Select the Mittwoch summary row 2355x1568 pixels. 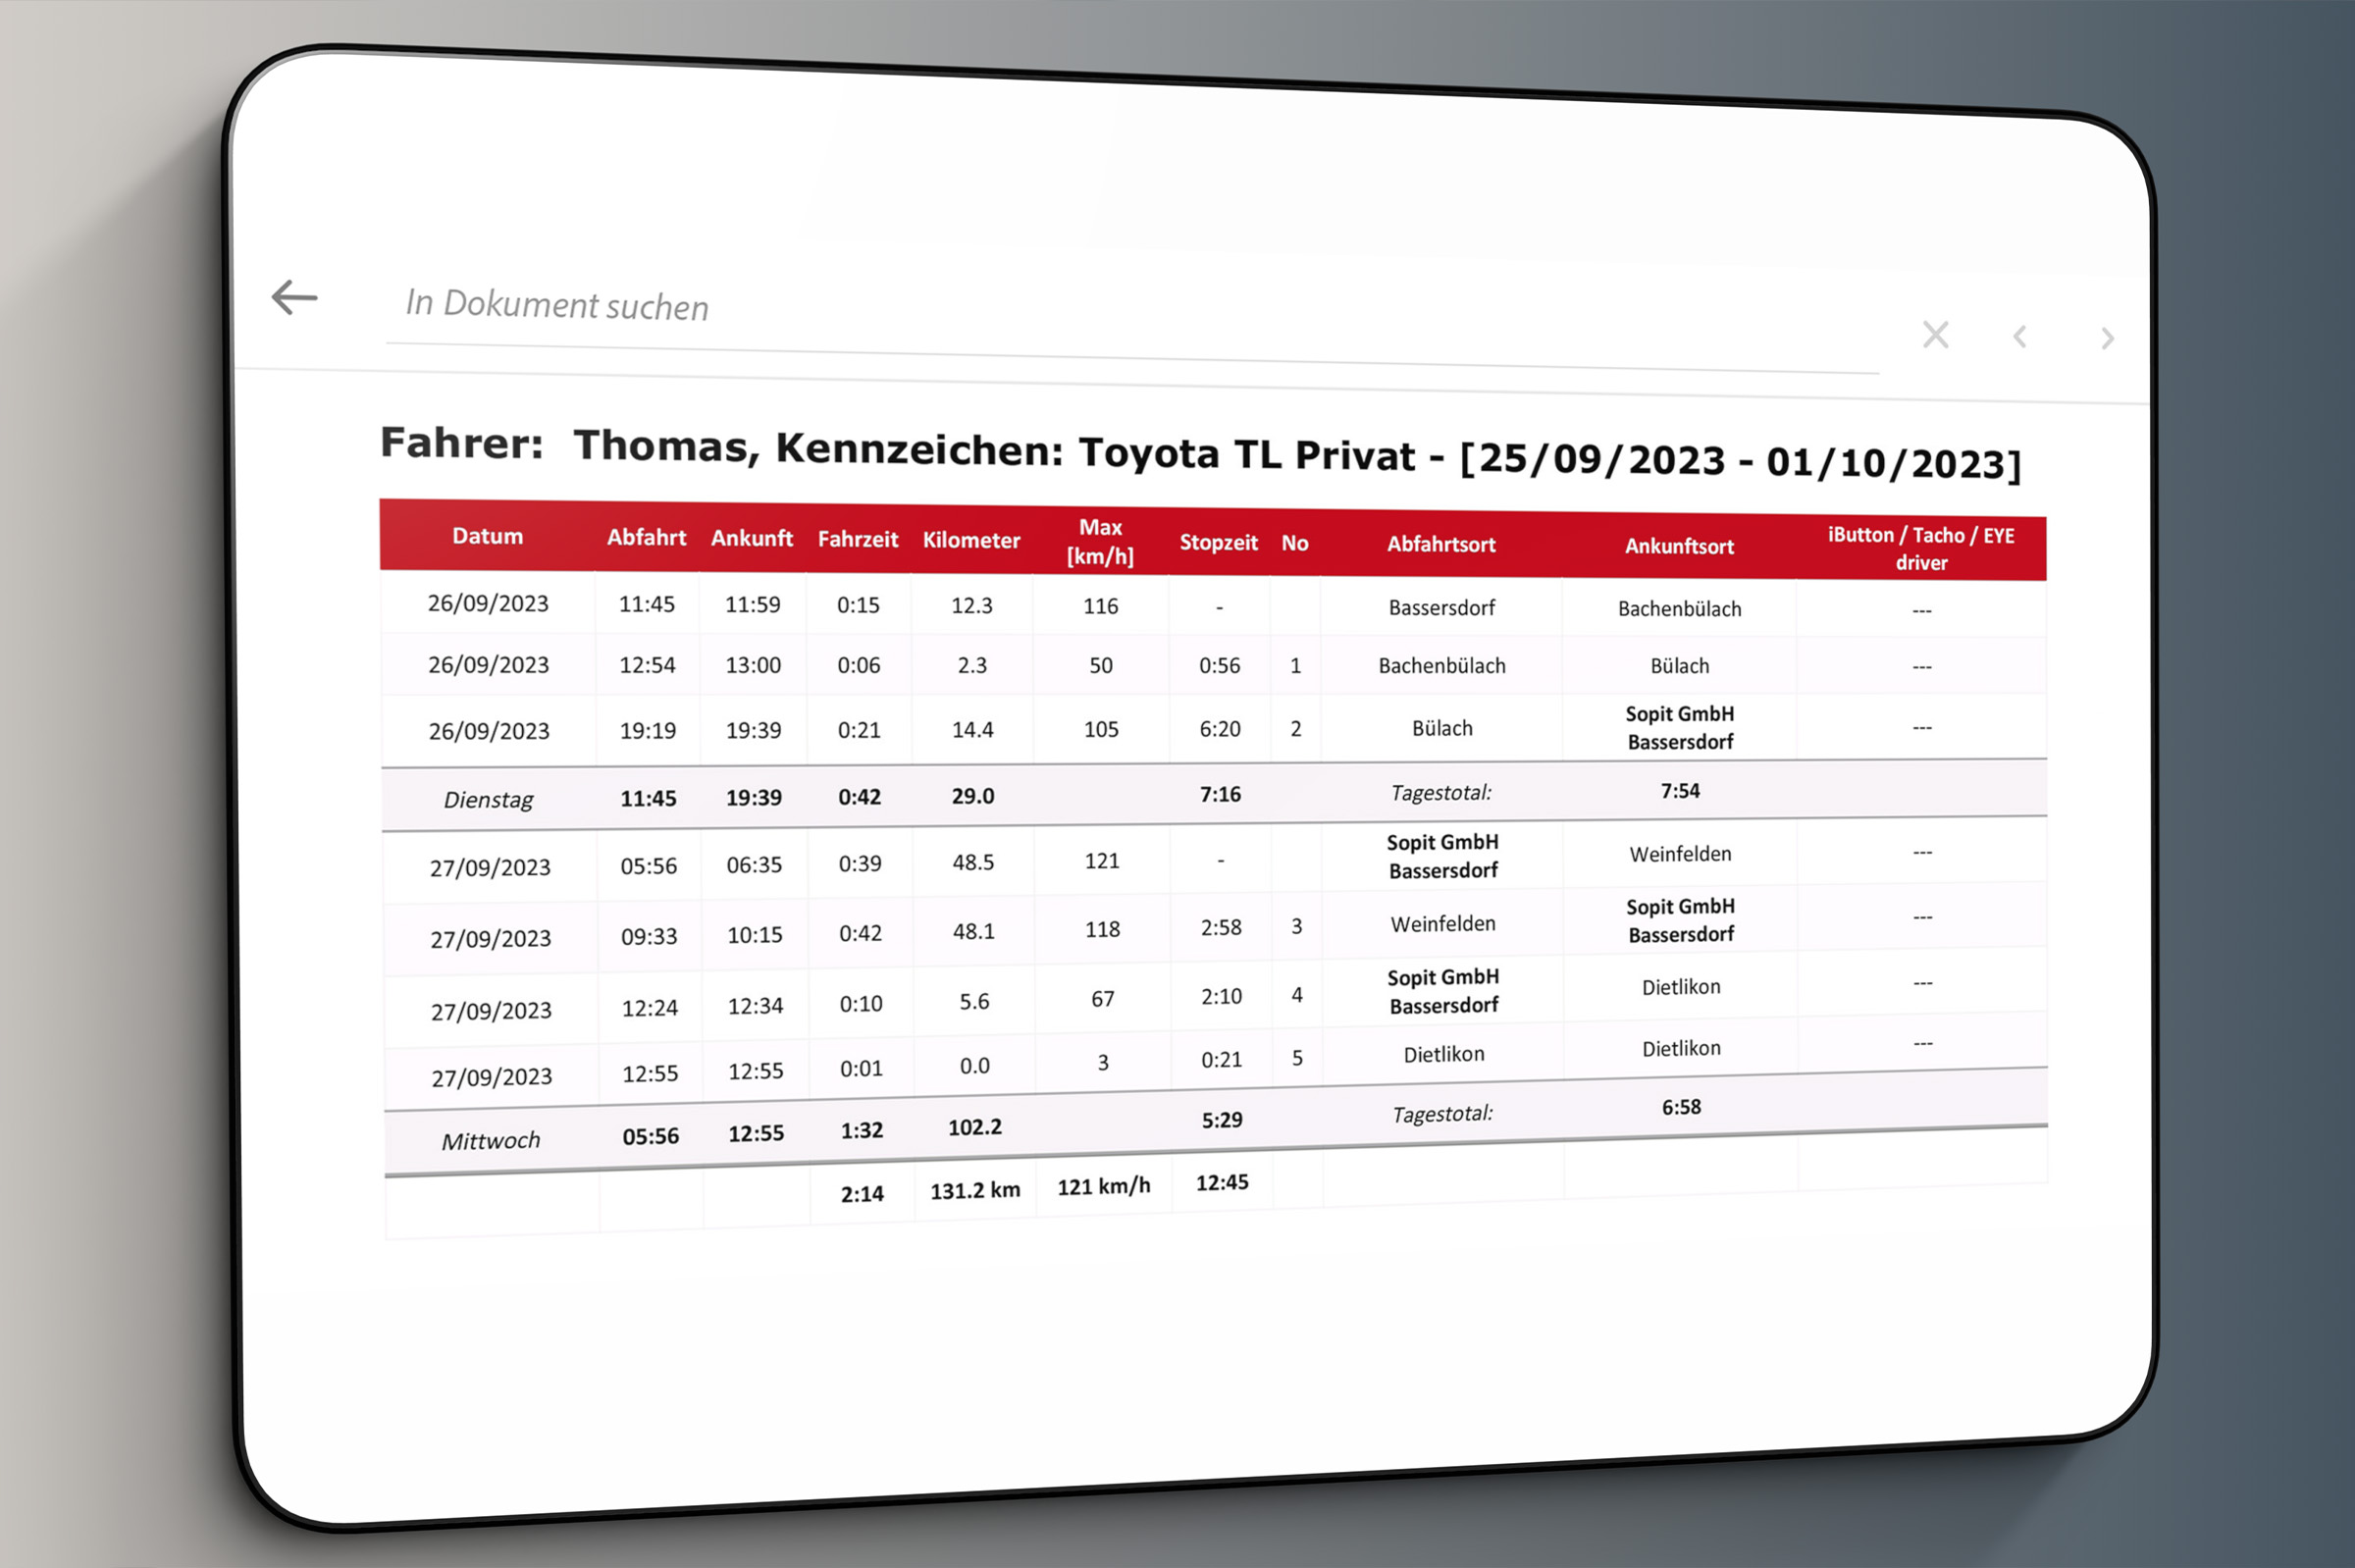pos(490,1141)
